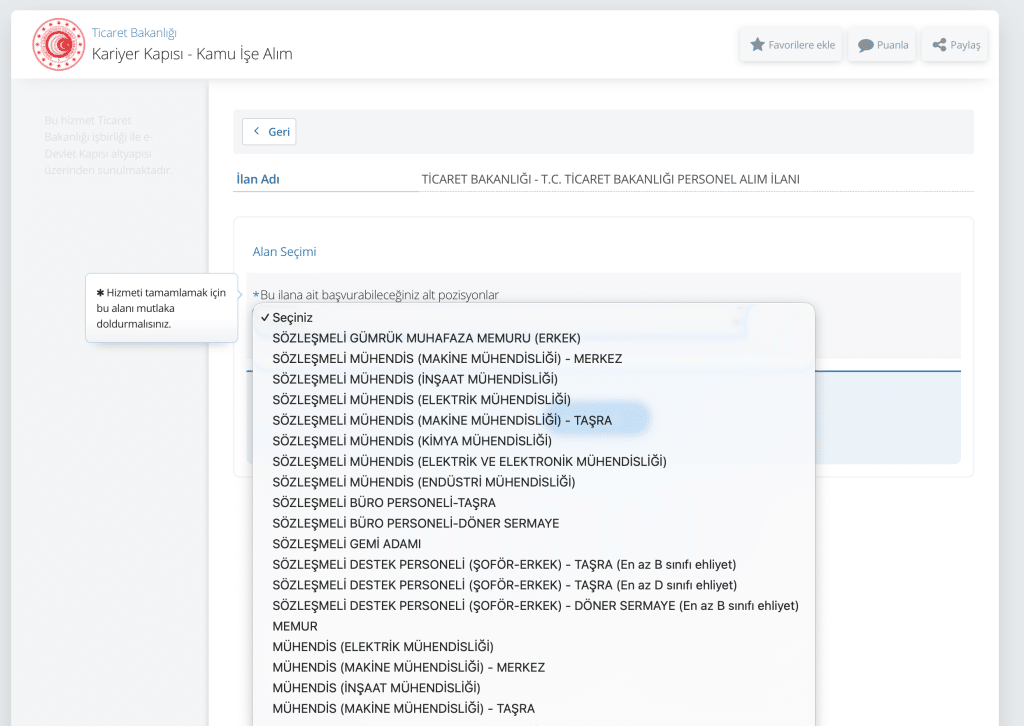Image resolution: width=1024 pixels, height=726 pixels.
Task: Select SÖZLEŞMELİ MÜHENDİS (MAKİNE MÜHENDİSLİĞİ) - MERKEZ
Action: (447, 358)
